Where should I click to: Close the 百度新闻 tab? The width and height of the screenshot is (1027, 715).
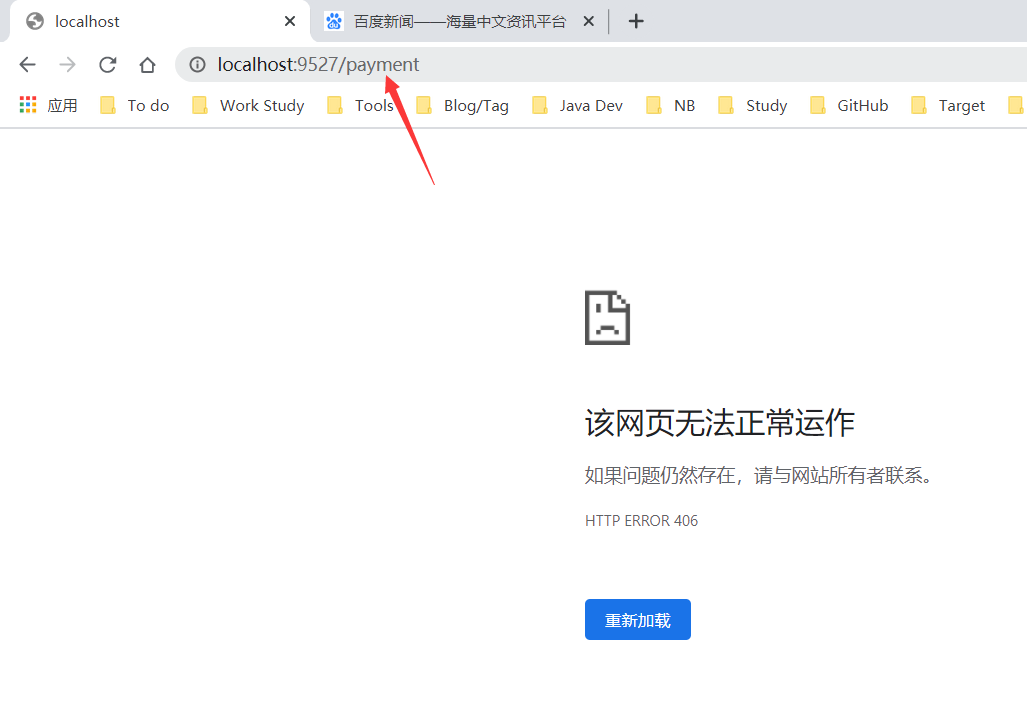(588, 21)
